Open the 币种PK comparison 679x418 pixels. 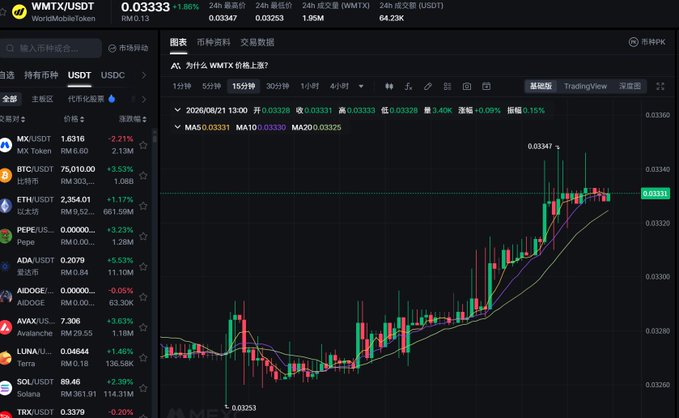[x=647, y=42]
